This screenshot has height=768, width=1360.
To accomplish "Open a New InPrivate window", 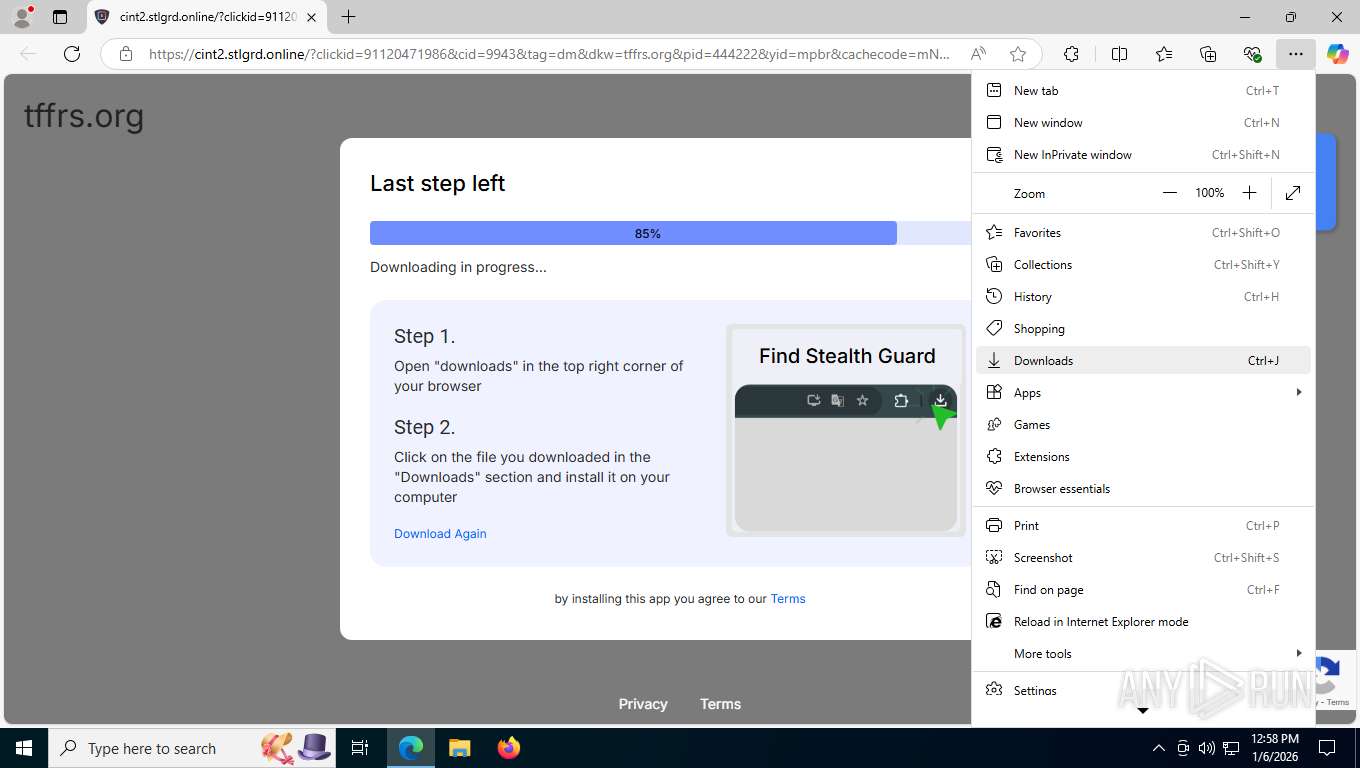I will coord(1143,155).
